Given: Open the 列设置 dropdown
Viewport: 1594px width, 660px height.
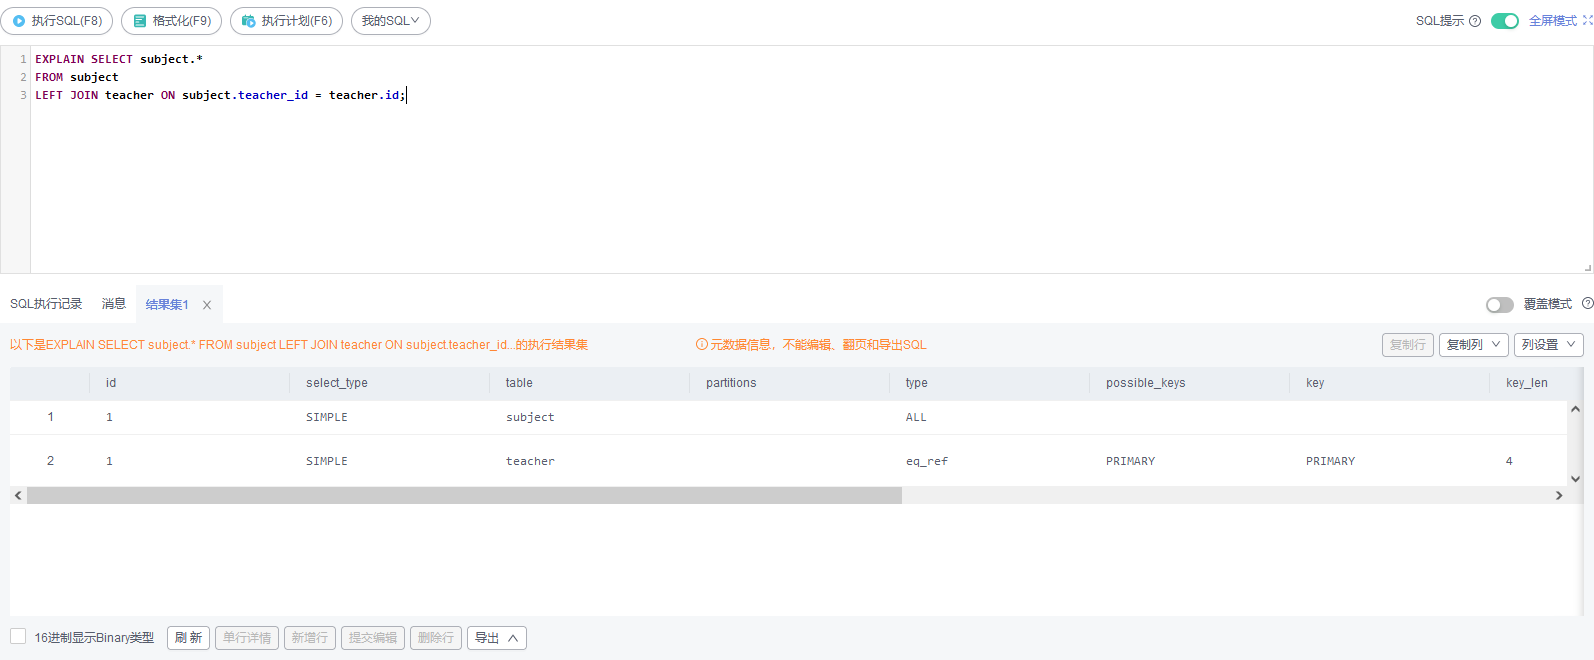Looking at the screenshot, I should click(1548, 345).
